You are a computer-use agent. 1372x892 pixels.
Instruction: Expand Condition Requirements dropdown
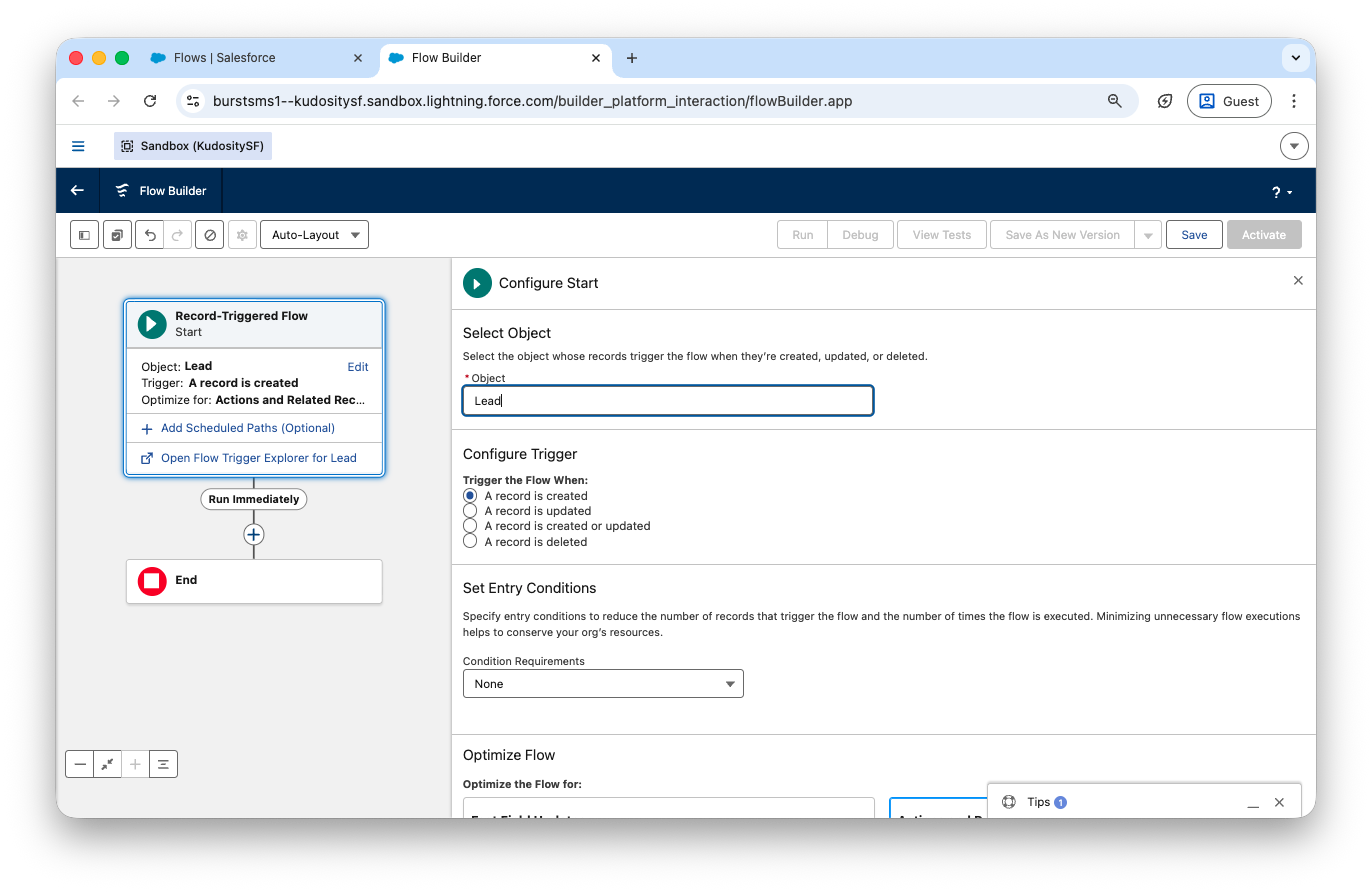(602, 684)
